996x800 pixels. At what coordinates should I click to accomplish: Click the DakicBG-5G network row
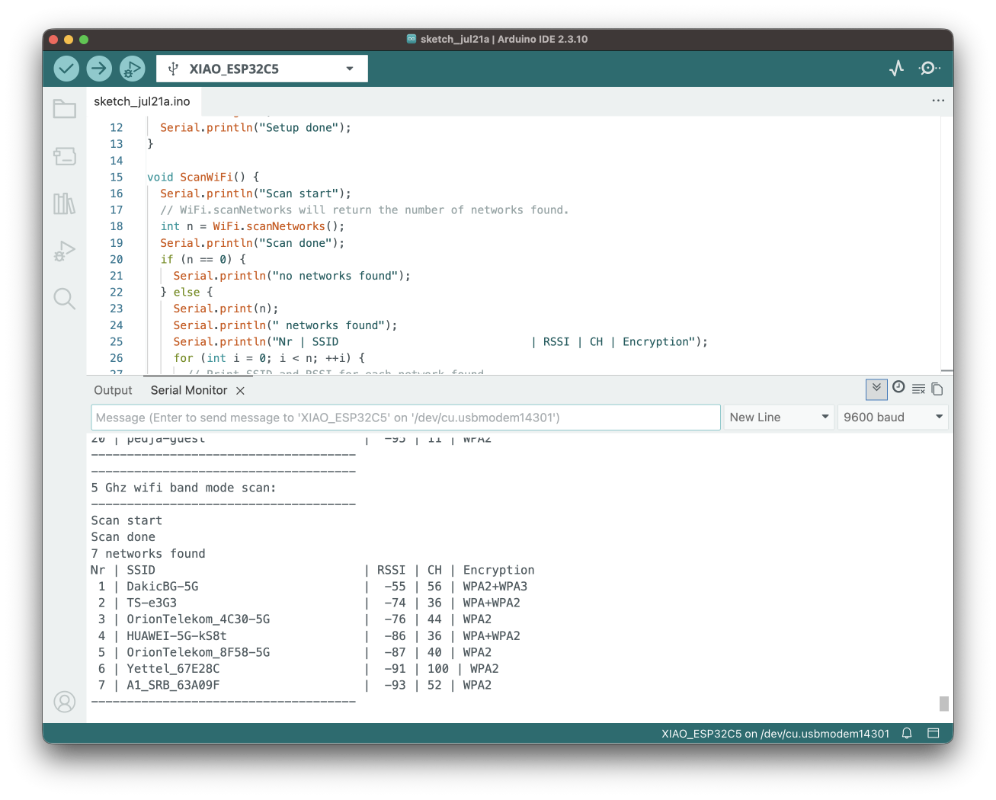[309, 586]
